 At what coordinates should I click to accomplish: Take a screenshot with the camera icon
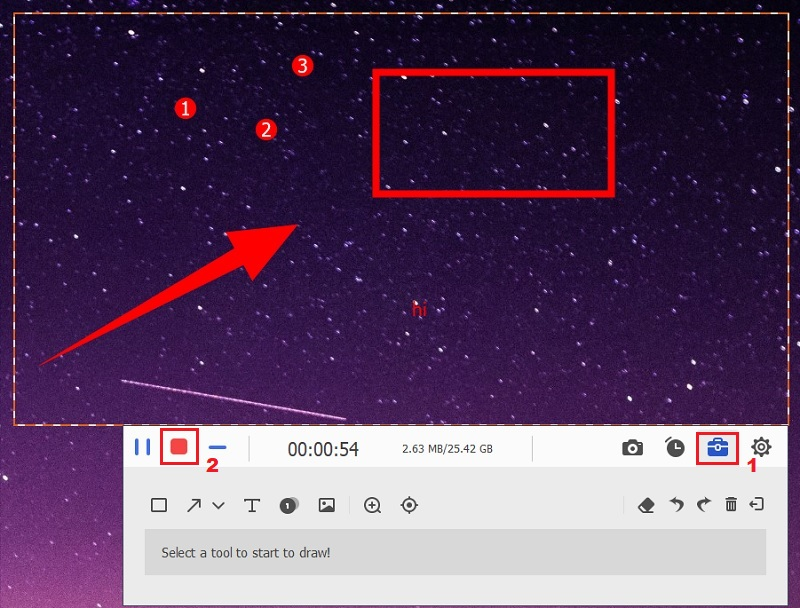(x=632, y=448)
